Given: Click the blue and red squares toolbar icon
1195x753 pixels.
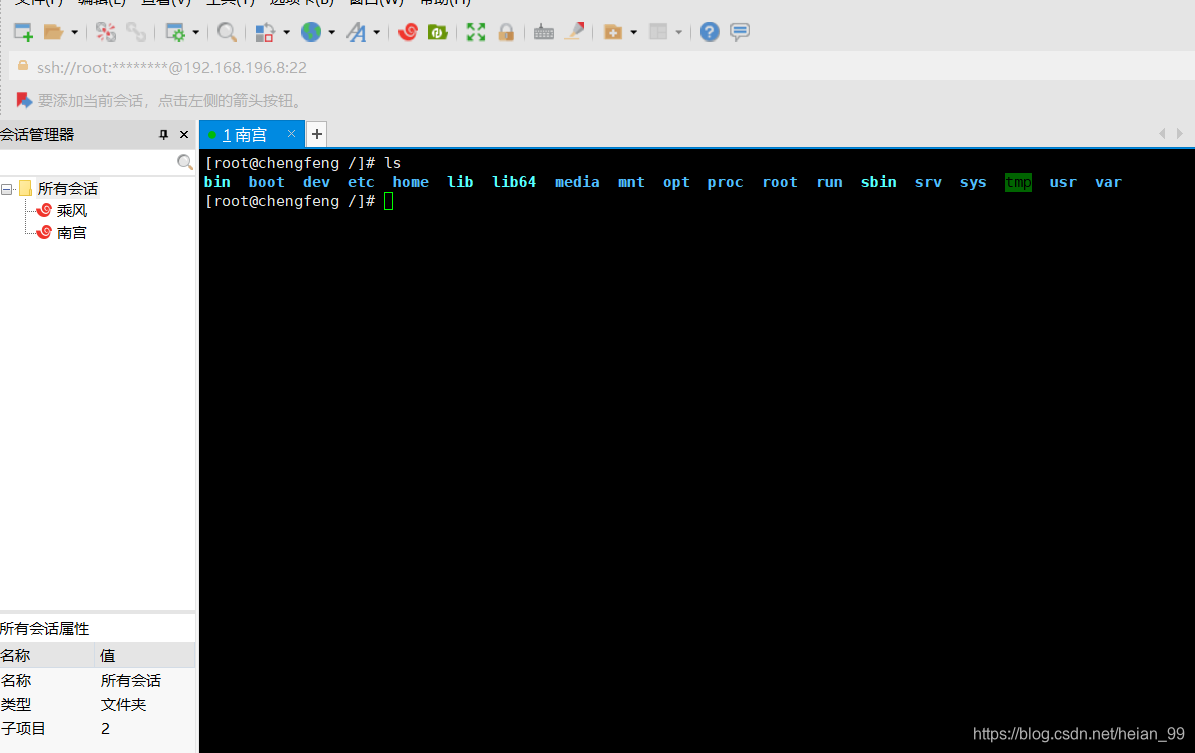Looking at the screenshot, I should point(264,32).
